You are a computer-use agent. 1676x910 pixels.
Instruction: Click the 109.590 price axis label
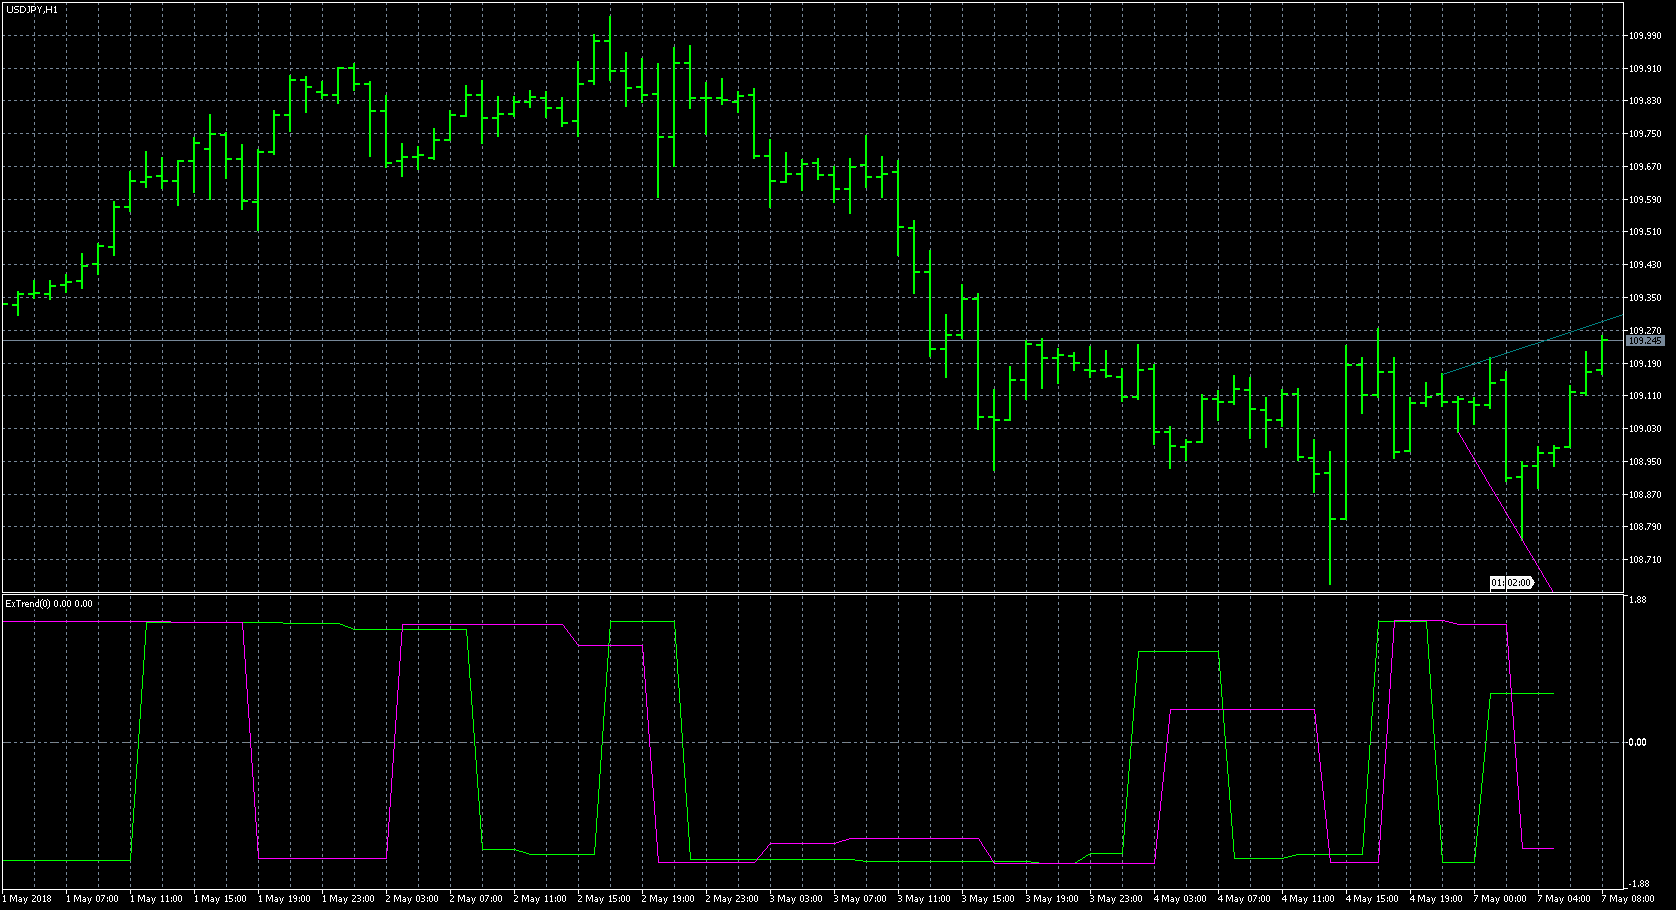tap(1645, 200)
